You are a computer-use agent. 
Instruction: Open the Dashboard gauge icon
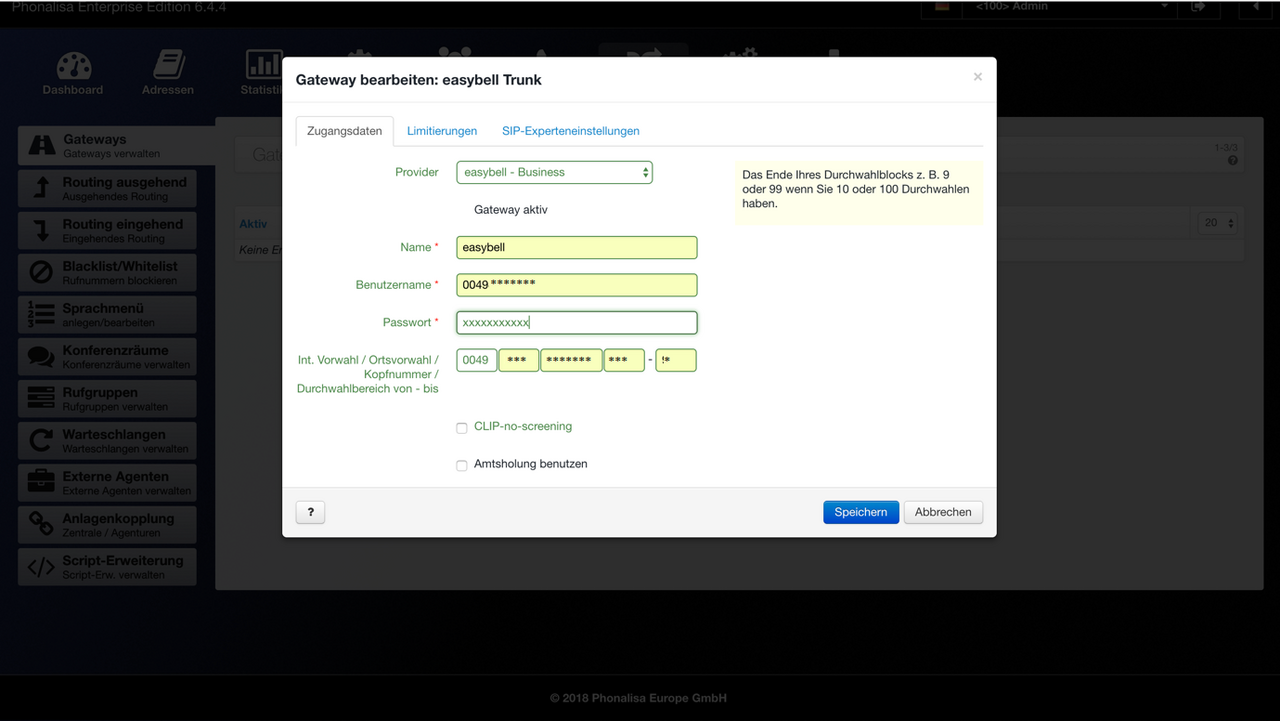[73, 66]
